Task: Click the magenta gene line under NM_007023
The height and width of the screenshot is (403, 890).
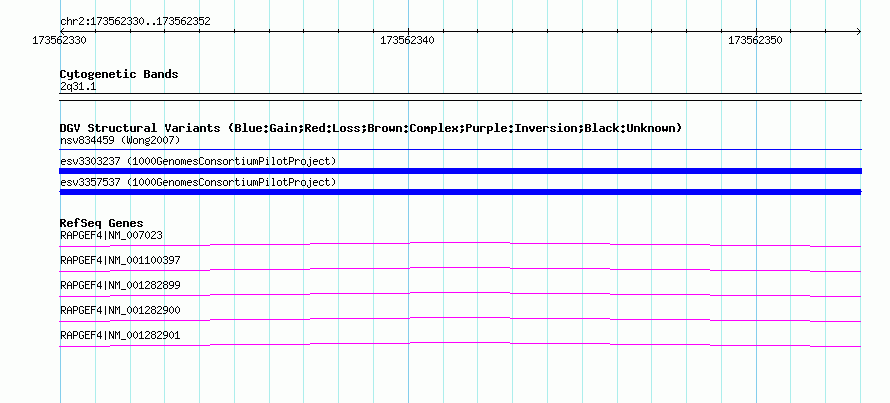Action: point(460,244)
